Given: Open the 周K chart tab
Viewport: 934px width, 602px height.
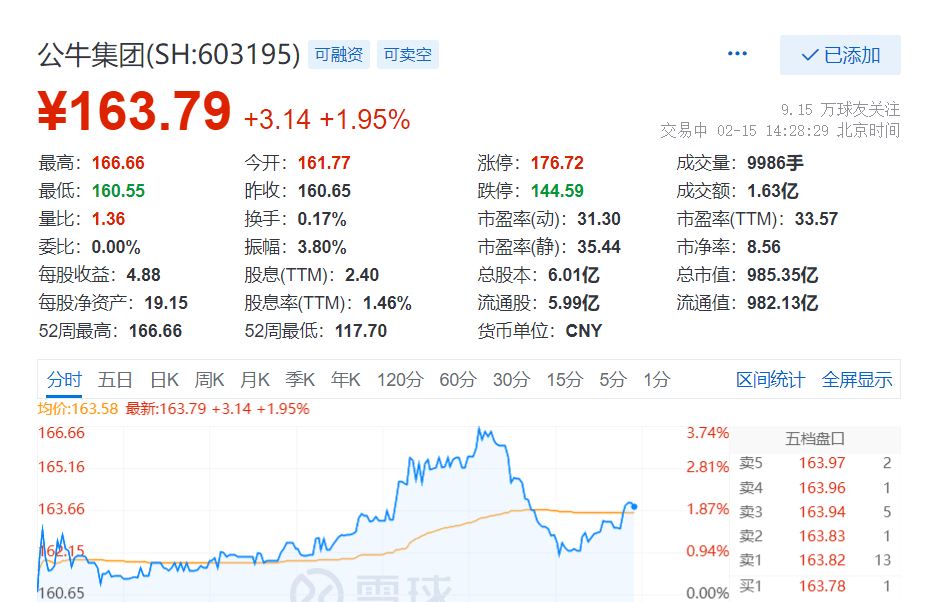Looking at the screenshot, I should click(210, 380).
